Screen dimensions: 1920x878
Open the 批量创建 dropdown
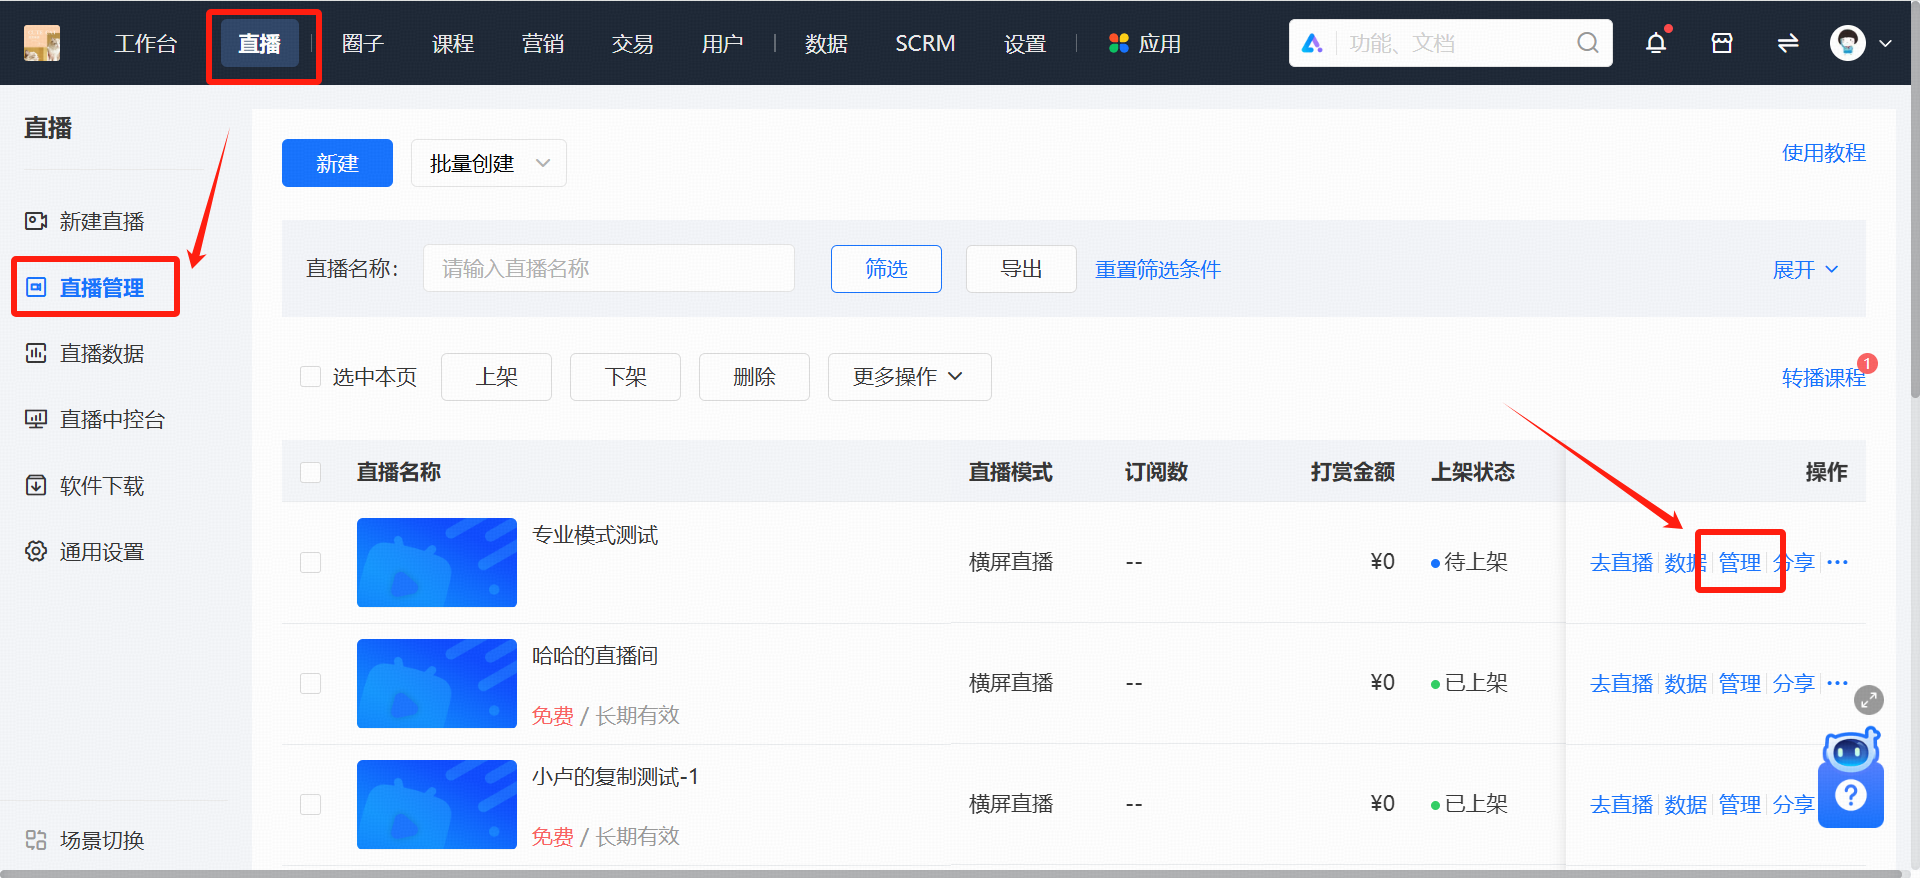[x=488, y=163]
